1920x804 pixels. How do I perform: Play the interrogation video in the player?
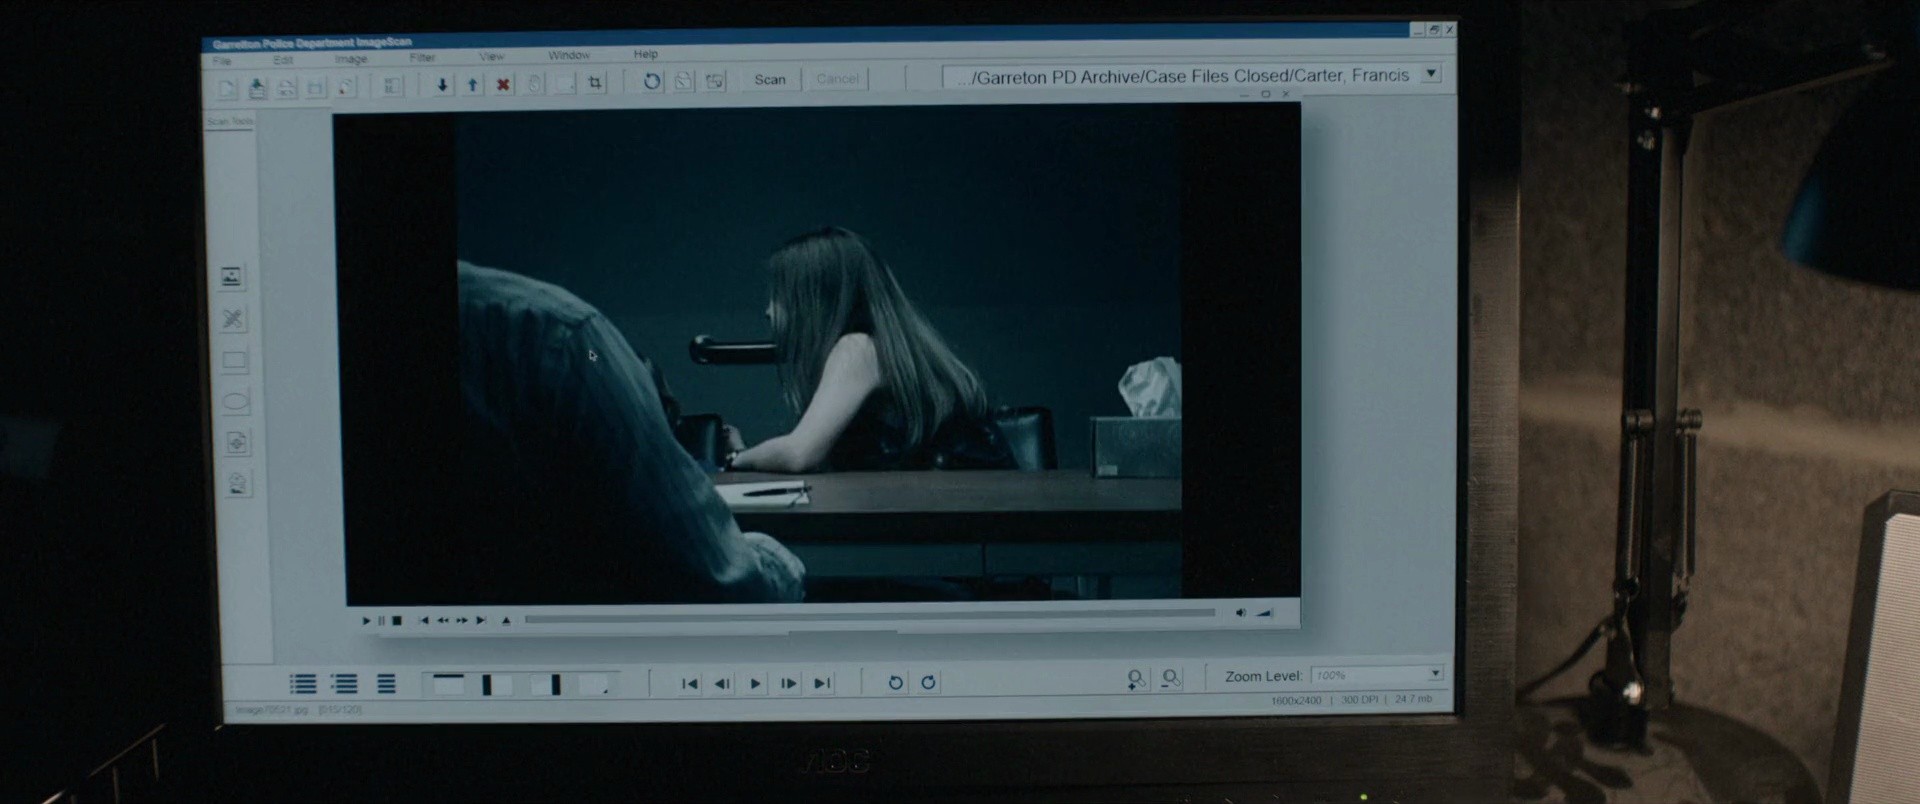[366, 621]
